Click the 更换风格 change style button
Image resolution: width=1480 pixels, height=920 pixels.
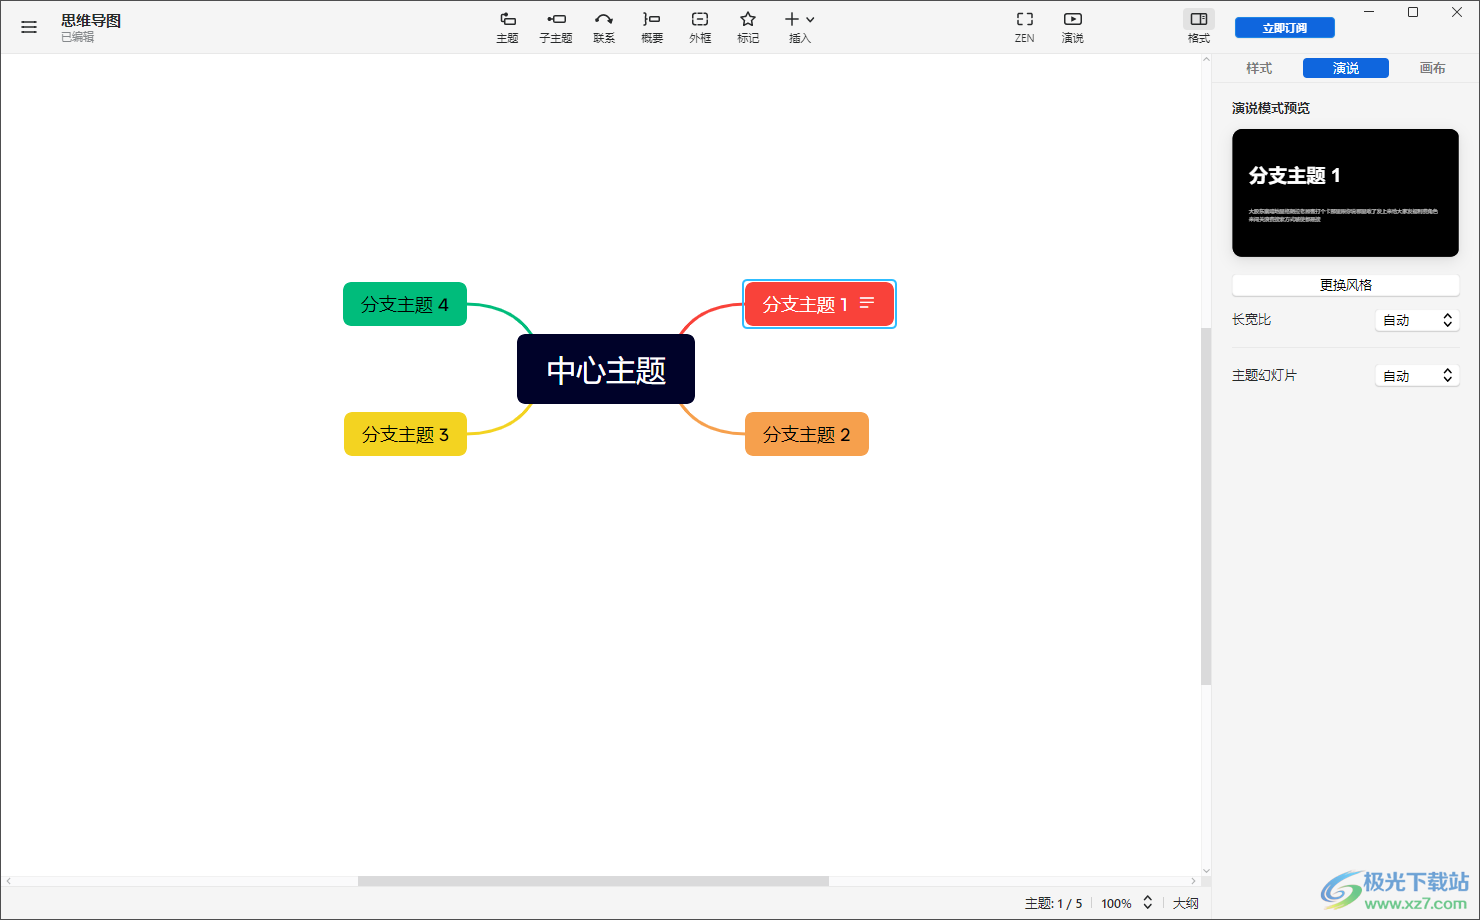[x=1346, y=285]
